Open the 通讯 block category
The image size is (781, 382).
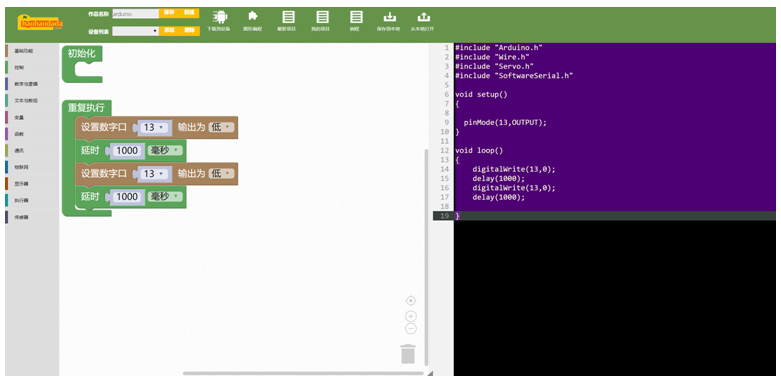32,150
